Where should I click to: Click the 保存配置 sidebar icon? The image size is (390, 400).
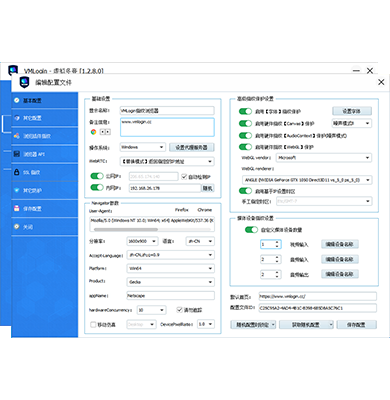tap(17, 208)
